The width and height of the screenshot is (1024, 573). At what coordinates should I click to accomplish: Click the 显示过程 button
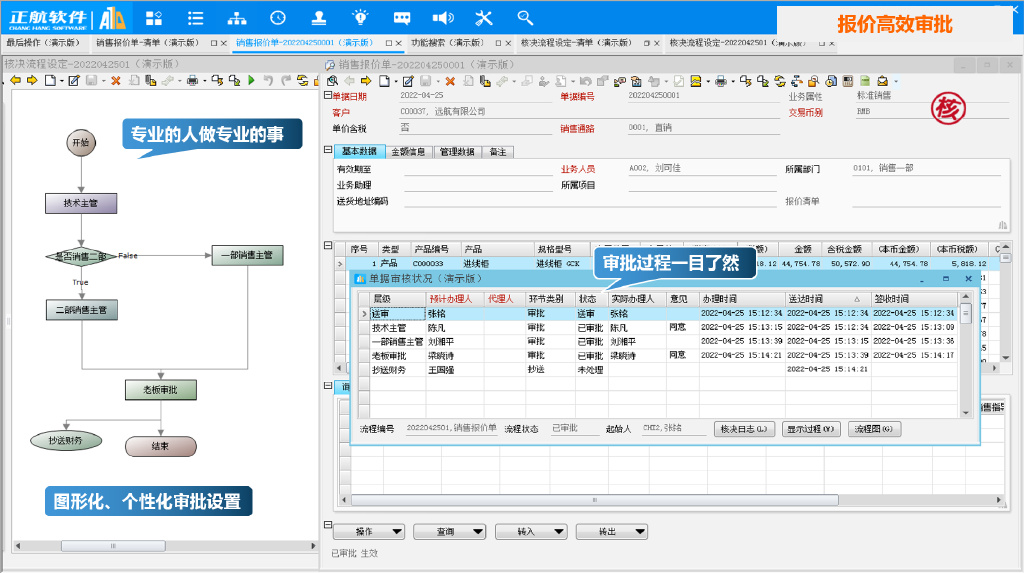[810, 429]
